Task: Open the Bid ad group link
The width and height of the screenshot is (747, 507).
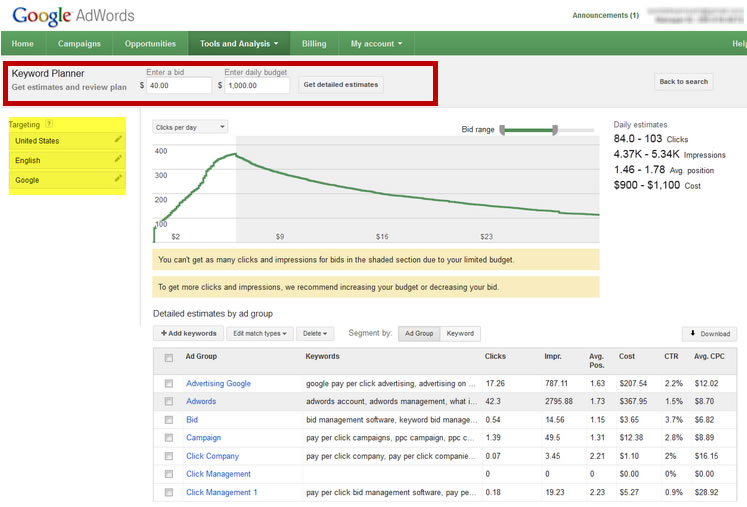Action: click(x=192, y=420)
